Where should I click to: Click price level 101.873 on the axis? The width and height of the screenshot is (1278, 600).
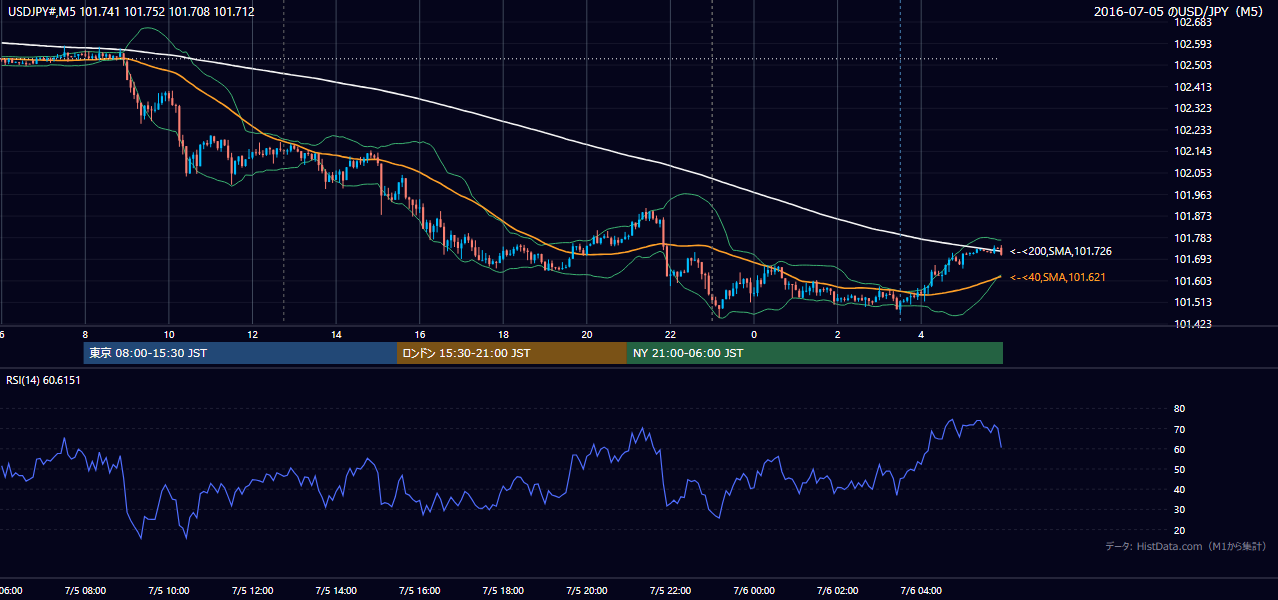(1192, 216)
